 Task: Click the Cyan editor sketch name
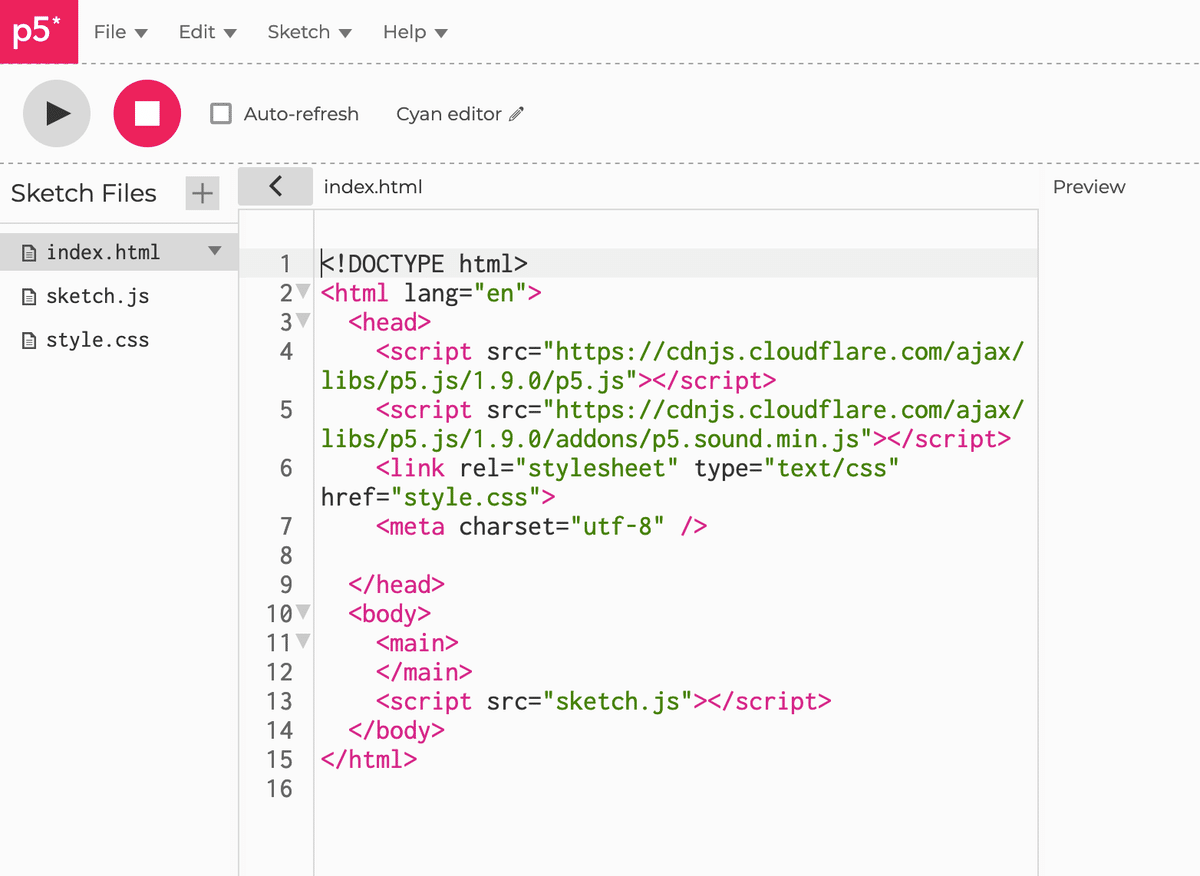tap(448, 114)
